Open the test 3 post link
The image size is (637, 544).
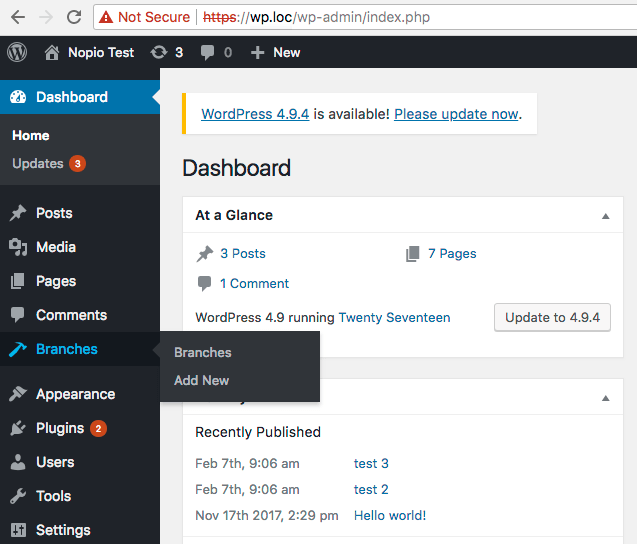[x=371, y=463]
